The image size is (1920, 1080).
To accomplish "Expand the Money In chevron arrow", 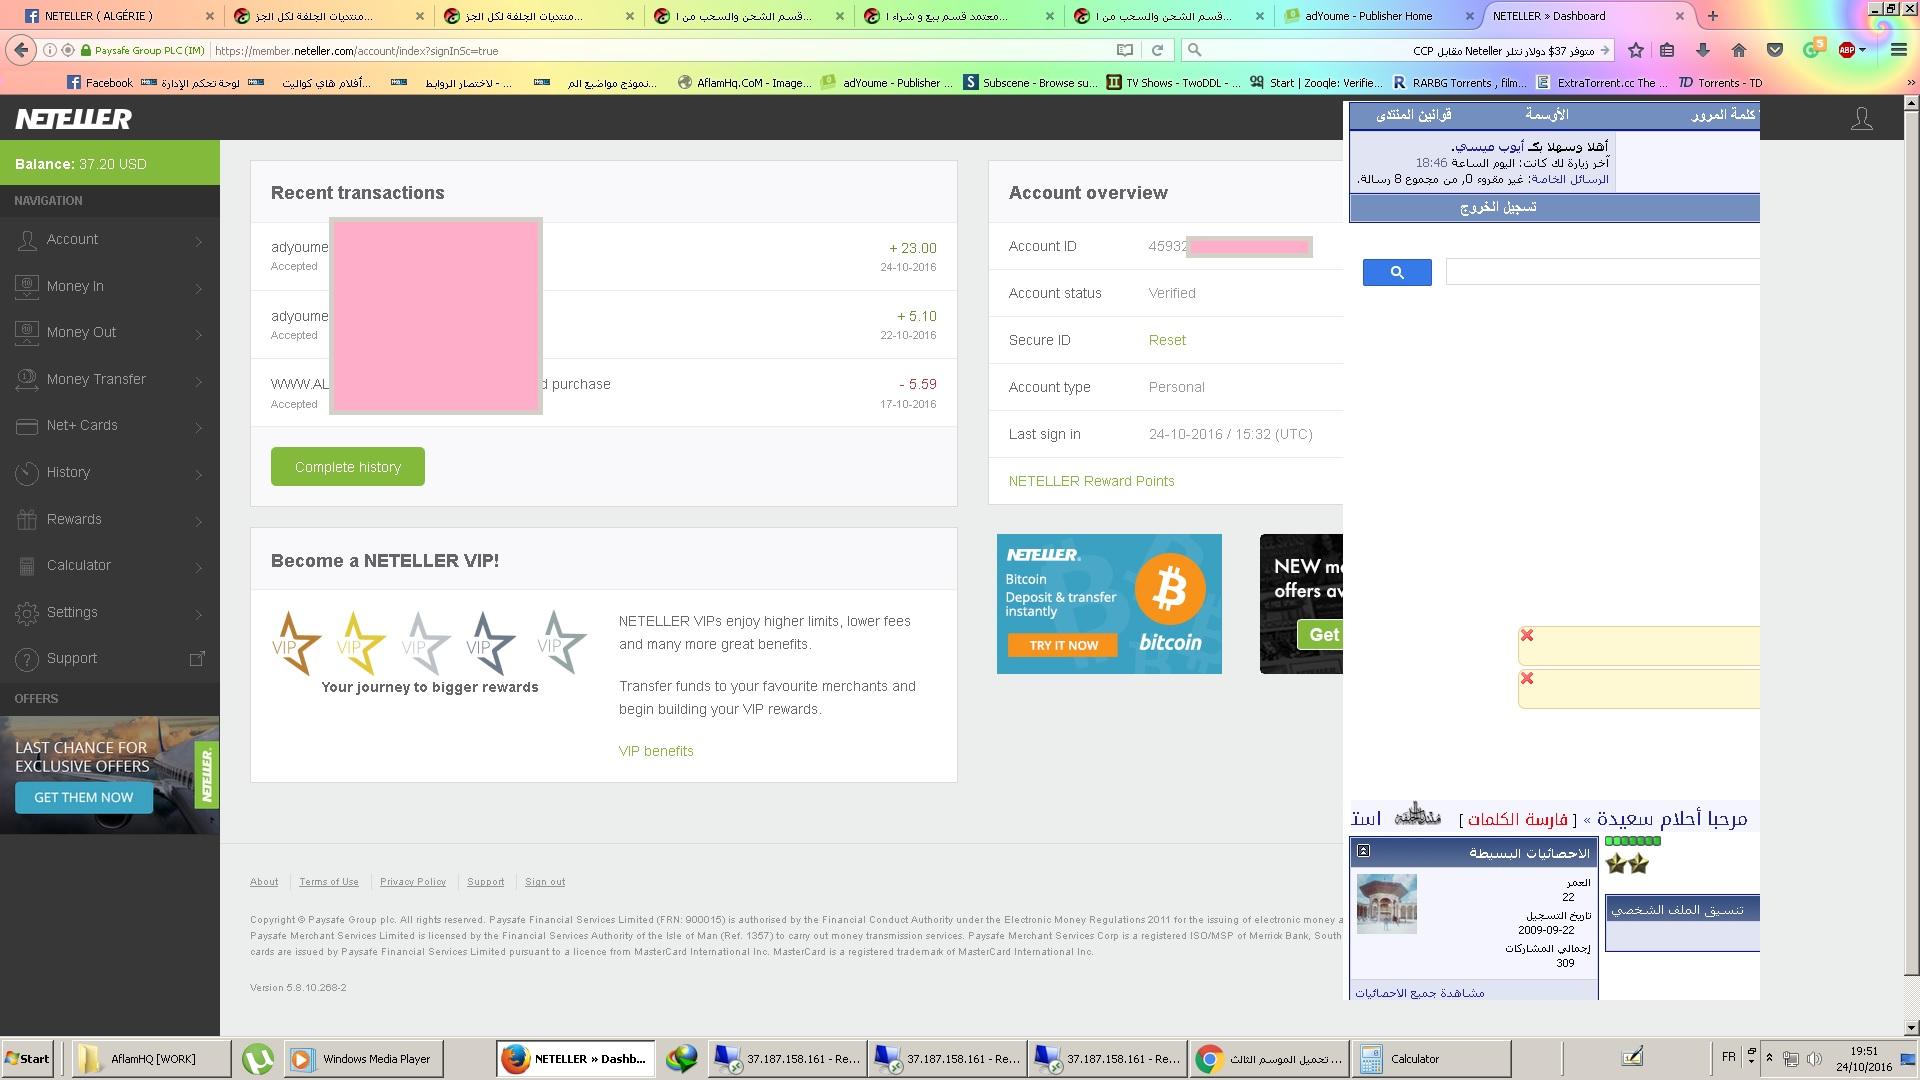I will point(199,288).
